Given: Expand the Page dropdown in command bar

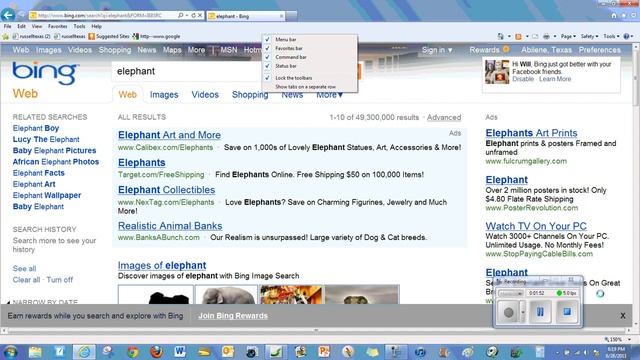Looking at the screenshot, I should pyautogui.click(x=568, y=36).
